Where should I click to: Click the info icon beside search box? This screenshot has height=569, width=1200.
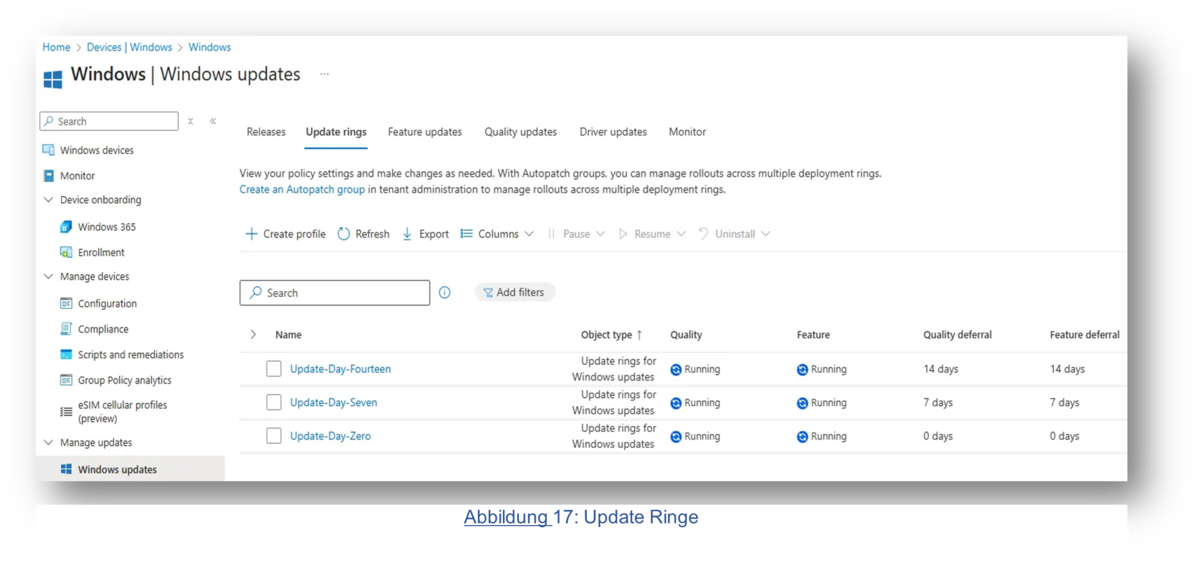click(x=445, y=293)
